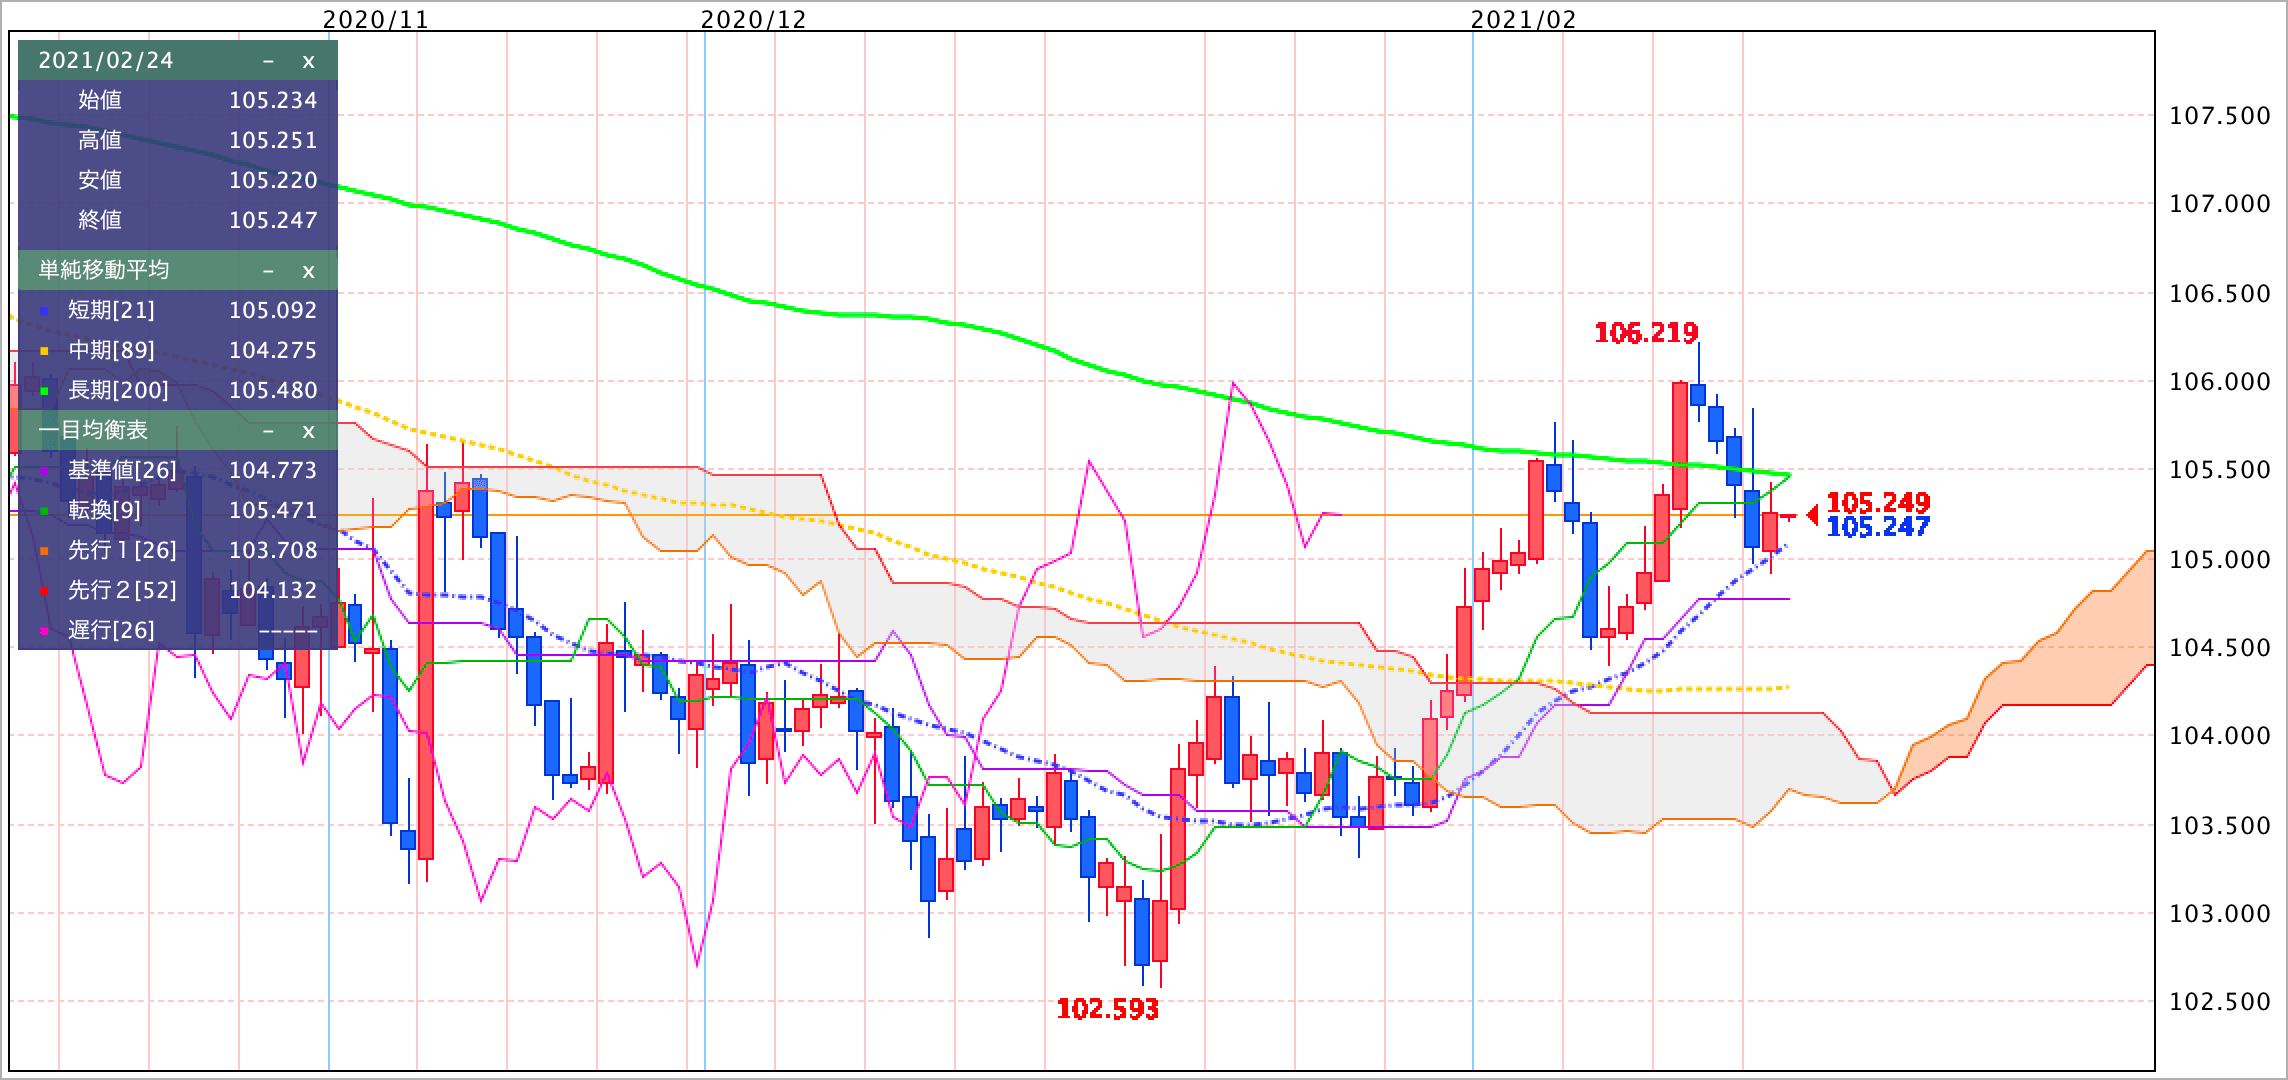The width and height of the screenshot is (2288, 1080).
Task: Click the 106.000 price axis label
Action: pos(2218,382)
